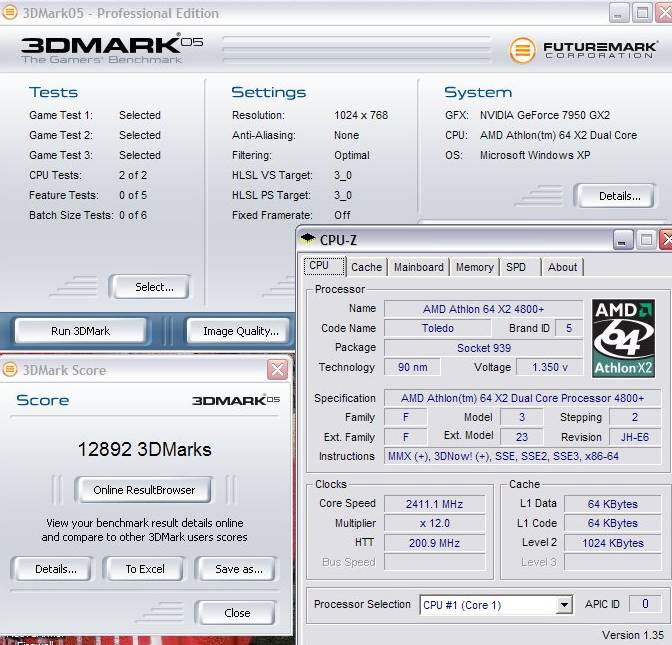Screen dimensions: 672x645
Task: Click the Save as... button
Action: 236,569
